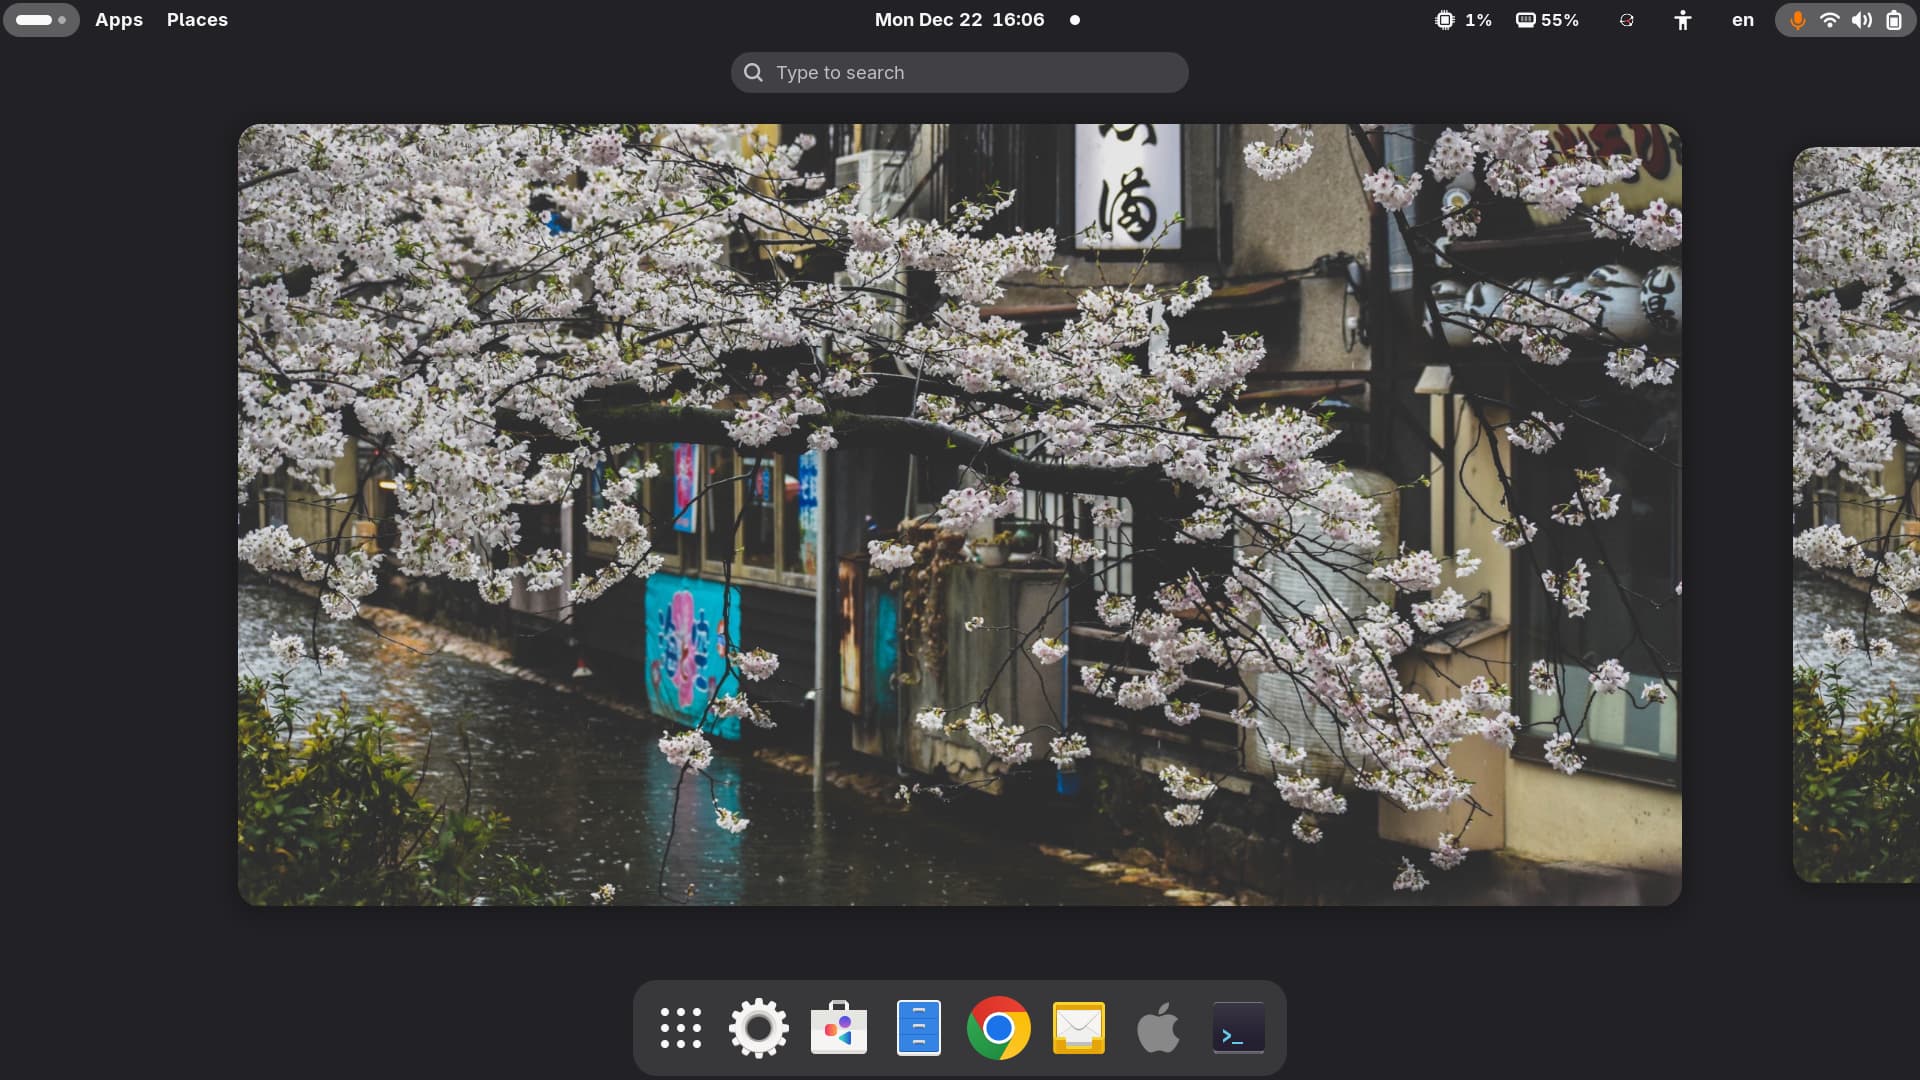Launch Settings from the dock
The width and height of the screenshot is (1920, 1080).
759,1028
